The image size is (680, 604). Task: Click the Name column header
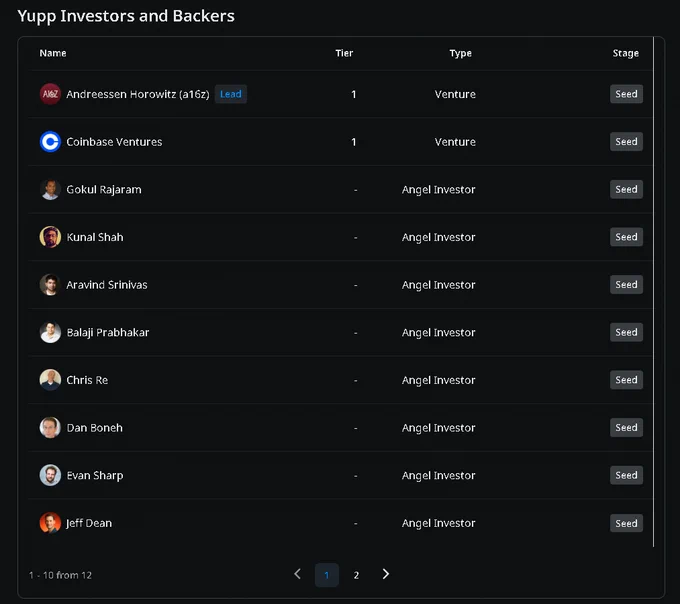point(53,53)
